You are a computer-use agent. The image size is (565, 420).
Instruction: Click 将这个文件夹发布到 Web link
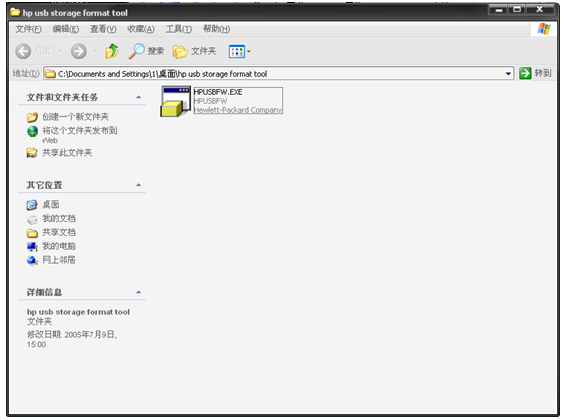[x=80, y=135]
